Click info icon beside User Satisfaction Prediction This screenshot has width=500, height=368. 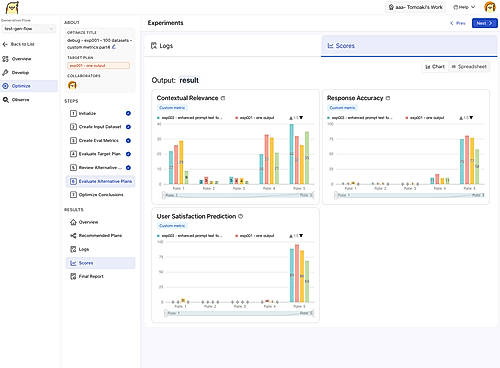point(241,216)
